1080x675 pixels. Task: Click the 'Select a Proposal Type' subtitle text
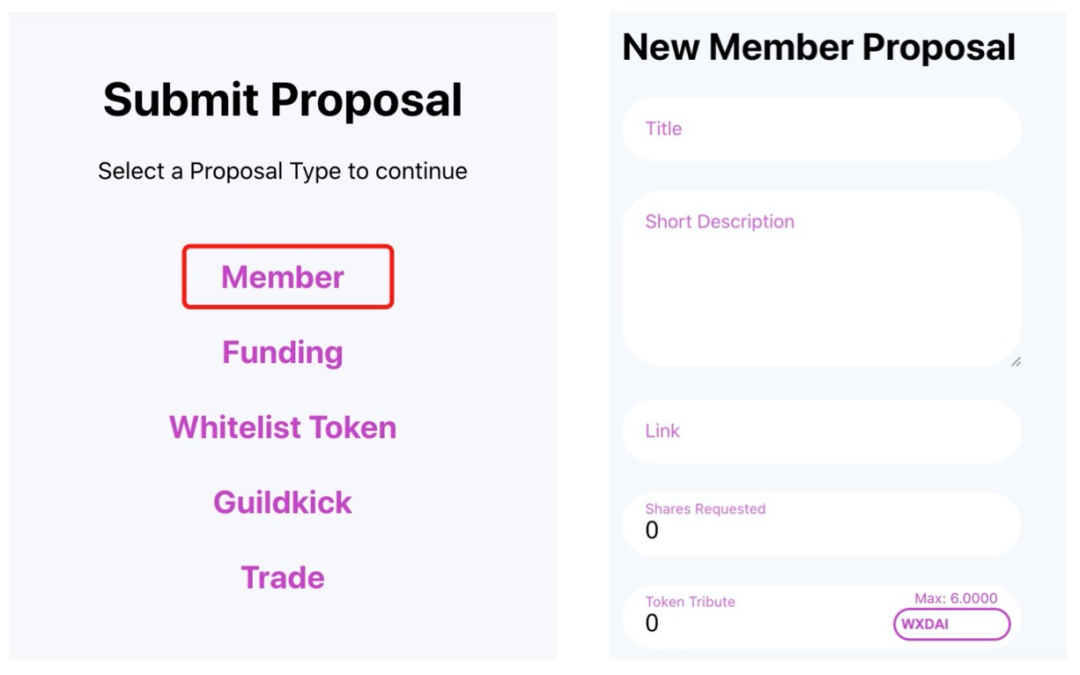[x=283, y=171]
